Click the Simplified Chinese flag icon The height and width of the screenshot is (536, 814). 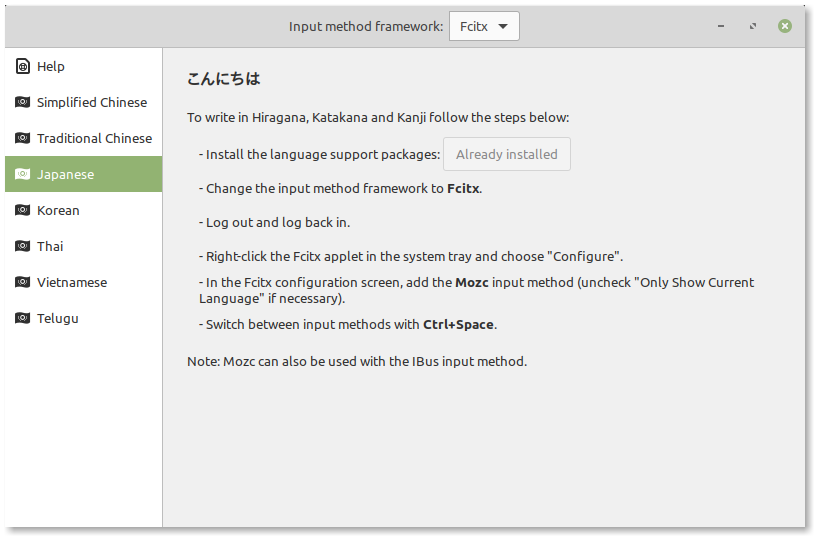22,102
